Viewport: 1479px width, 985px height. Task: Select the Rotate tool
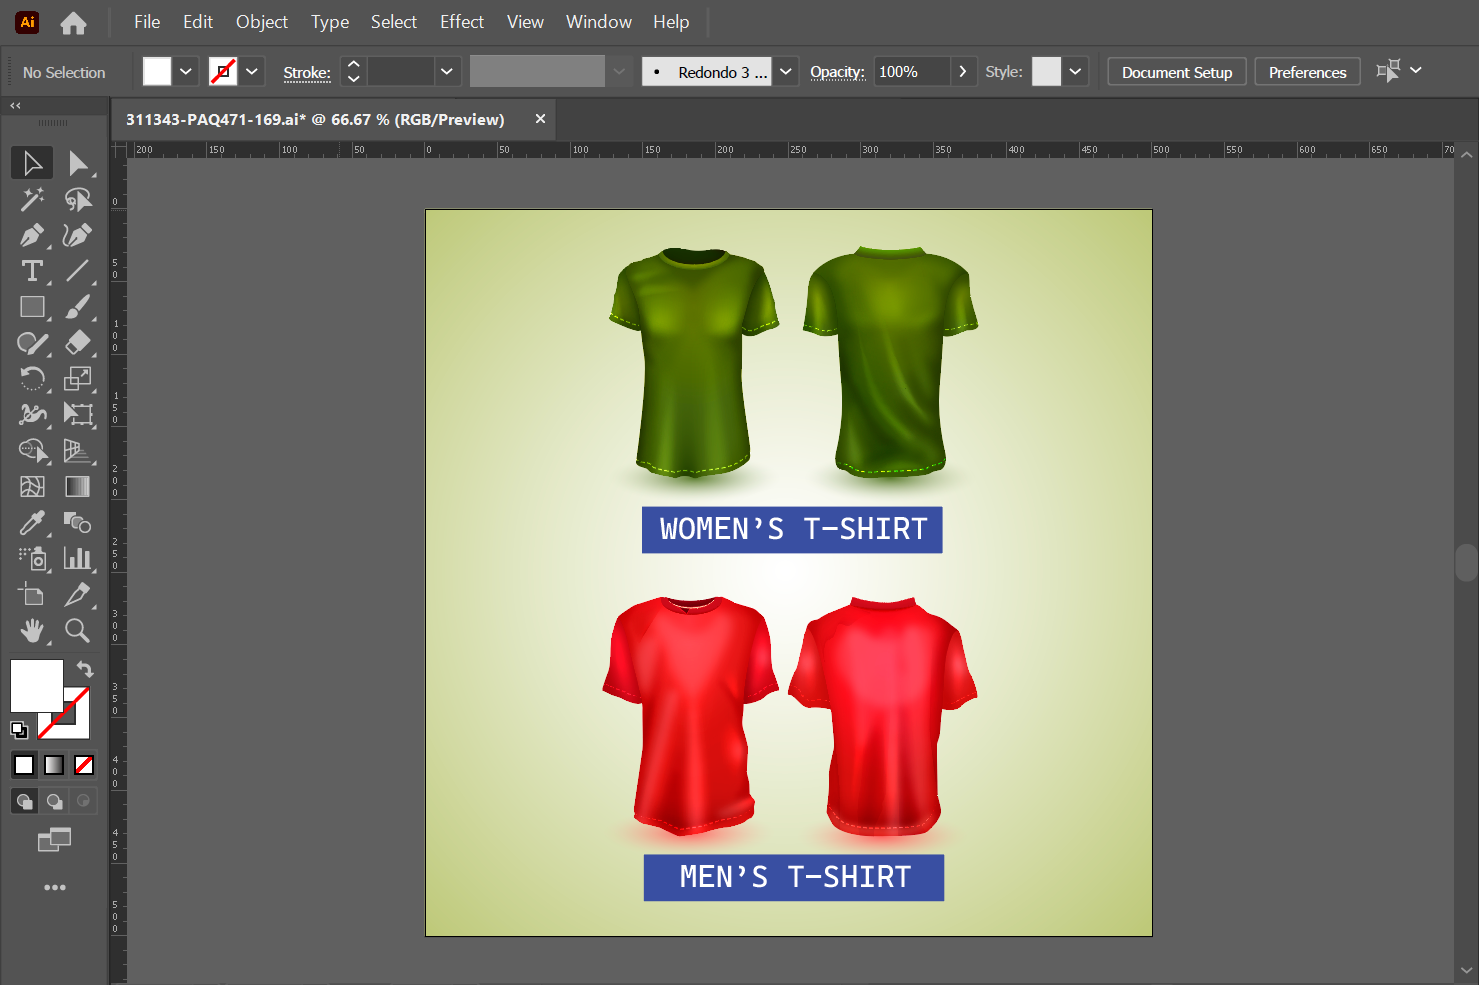[x=32, y=379]
